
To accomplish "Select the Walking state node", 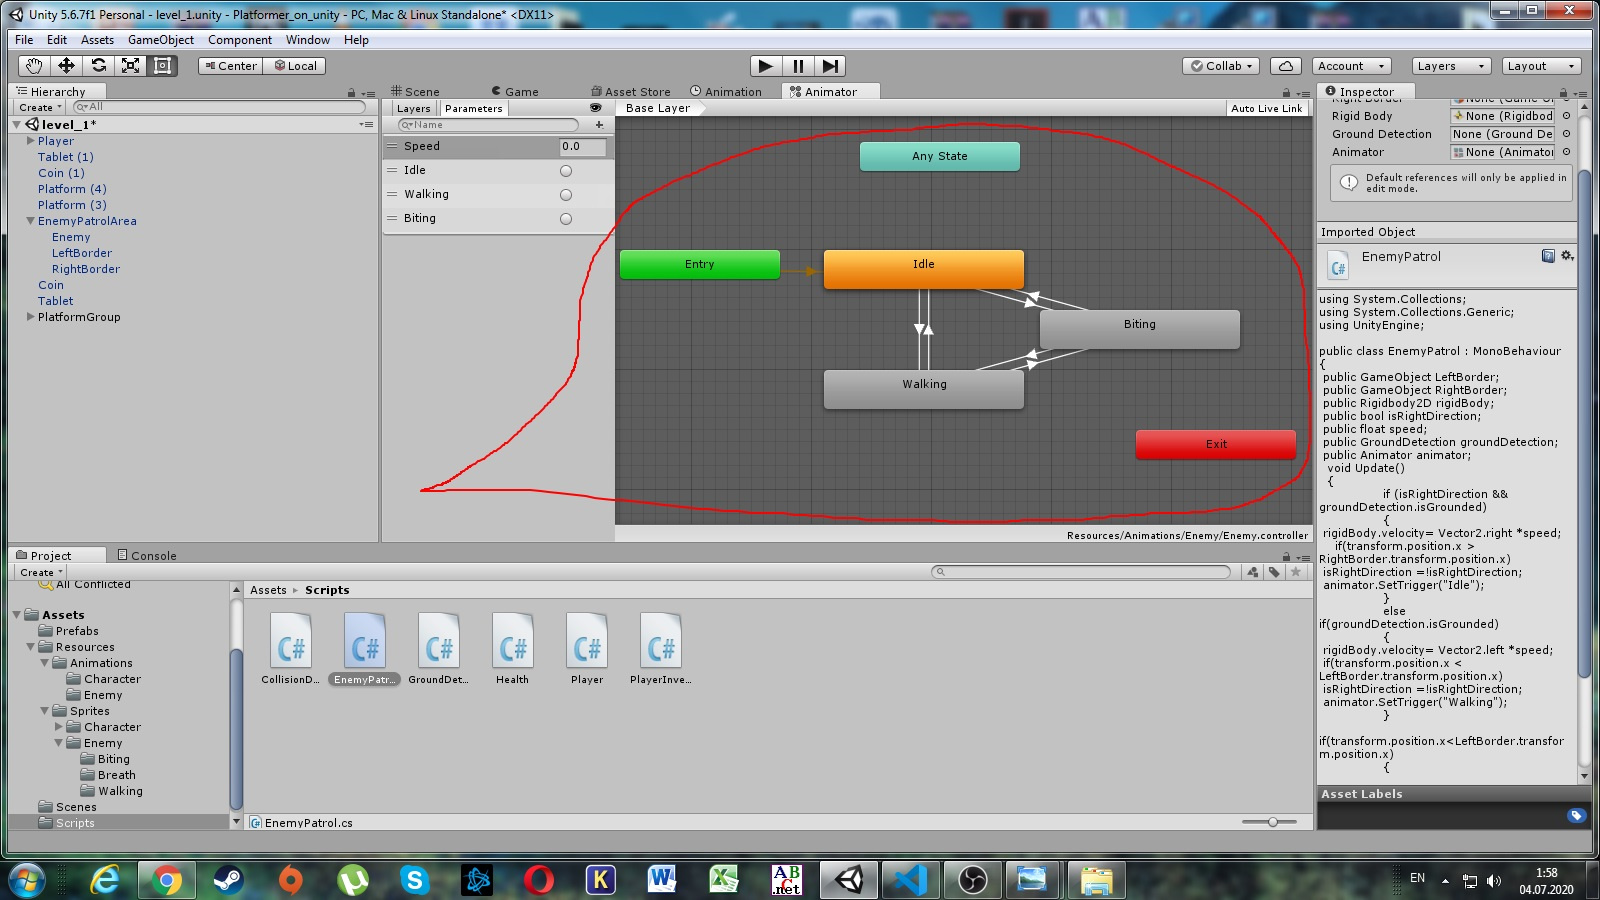I will (924, 389).
